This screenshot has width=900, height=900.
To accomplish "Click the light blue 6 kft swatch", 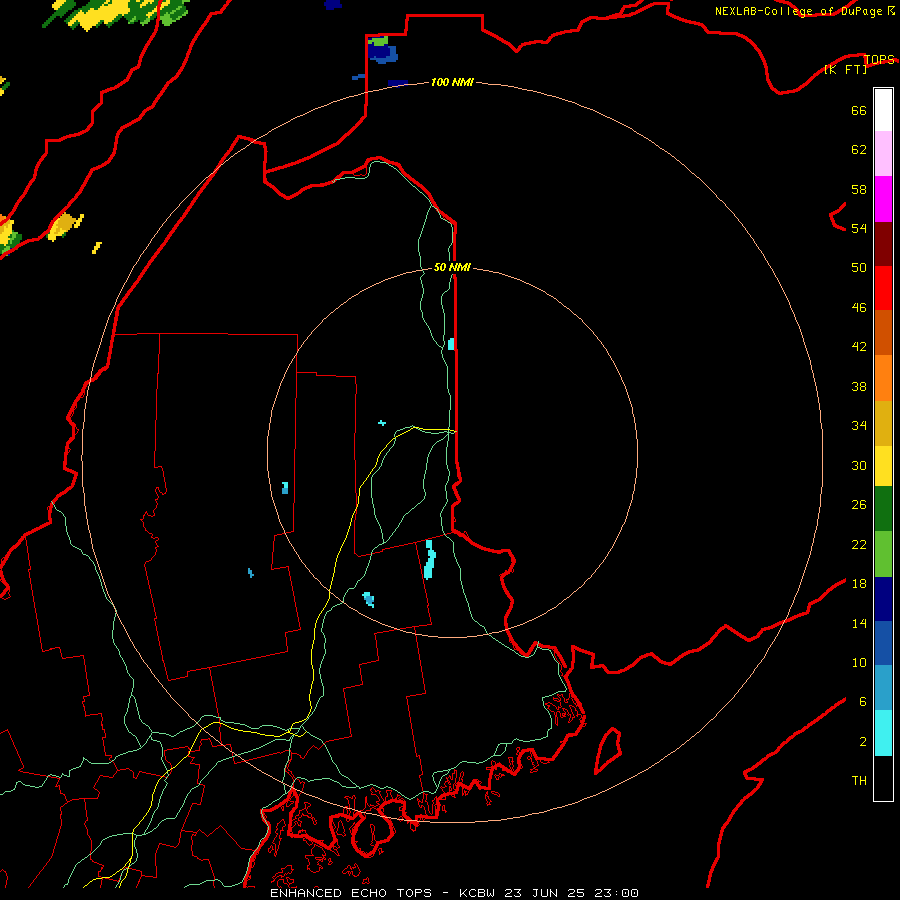I will point(883,688).
